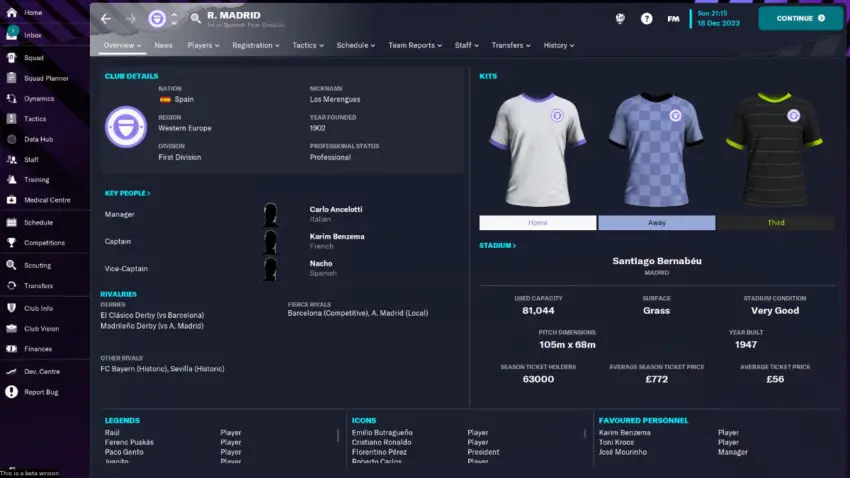
Task: Select the Third kit tab
Action: [776, 223]
